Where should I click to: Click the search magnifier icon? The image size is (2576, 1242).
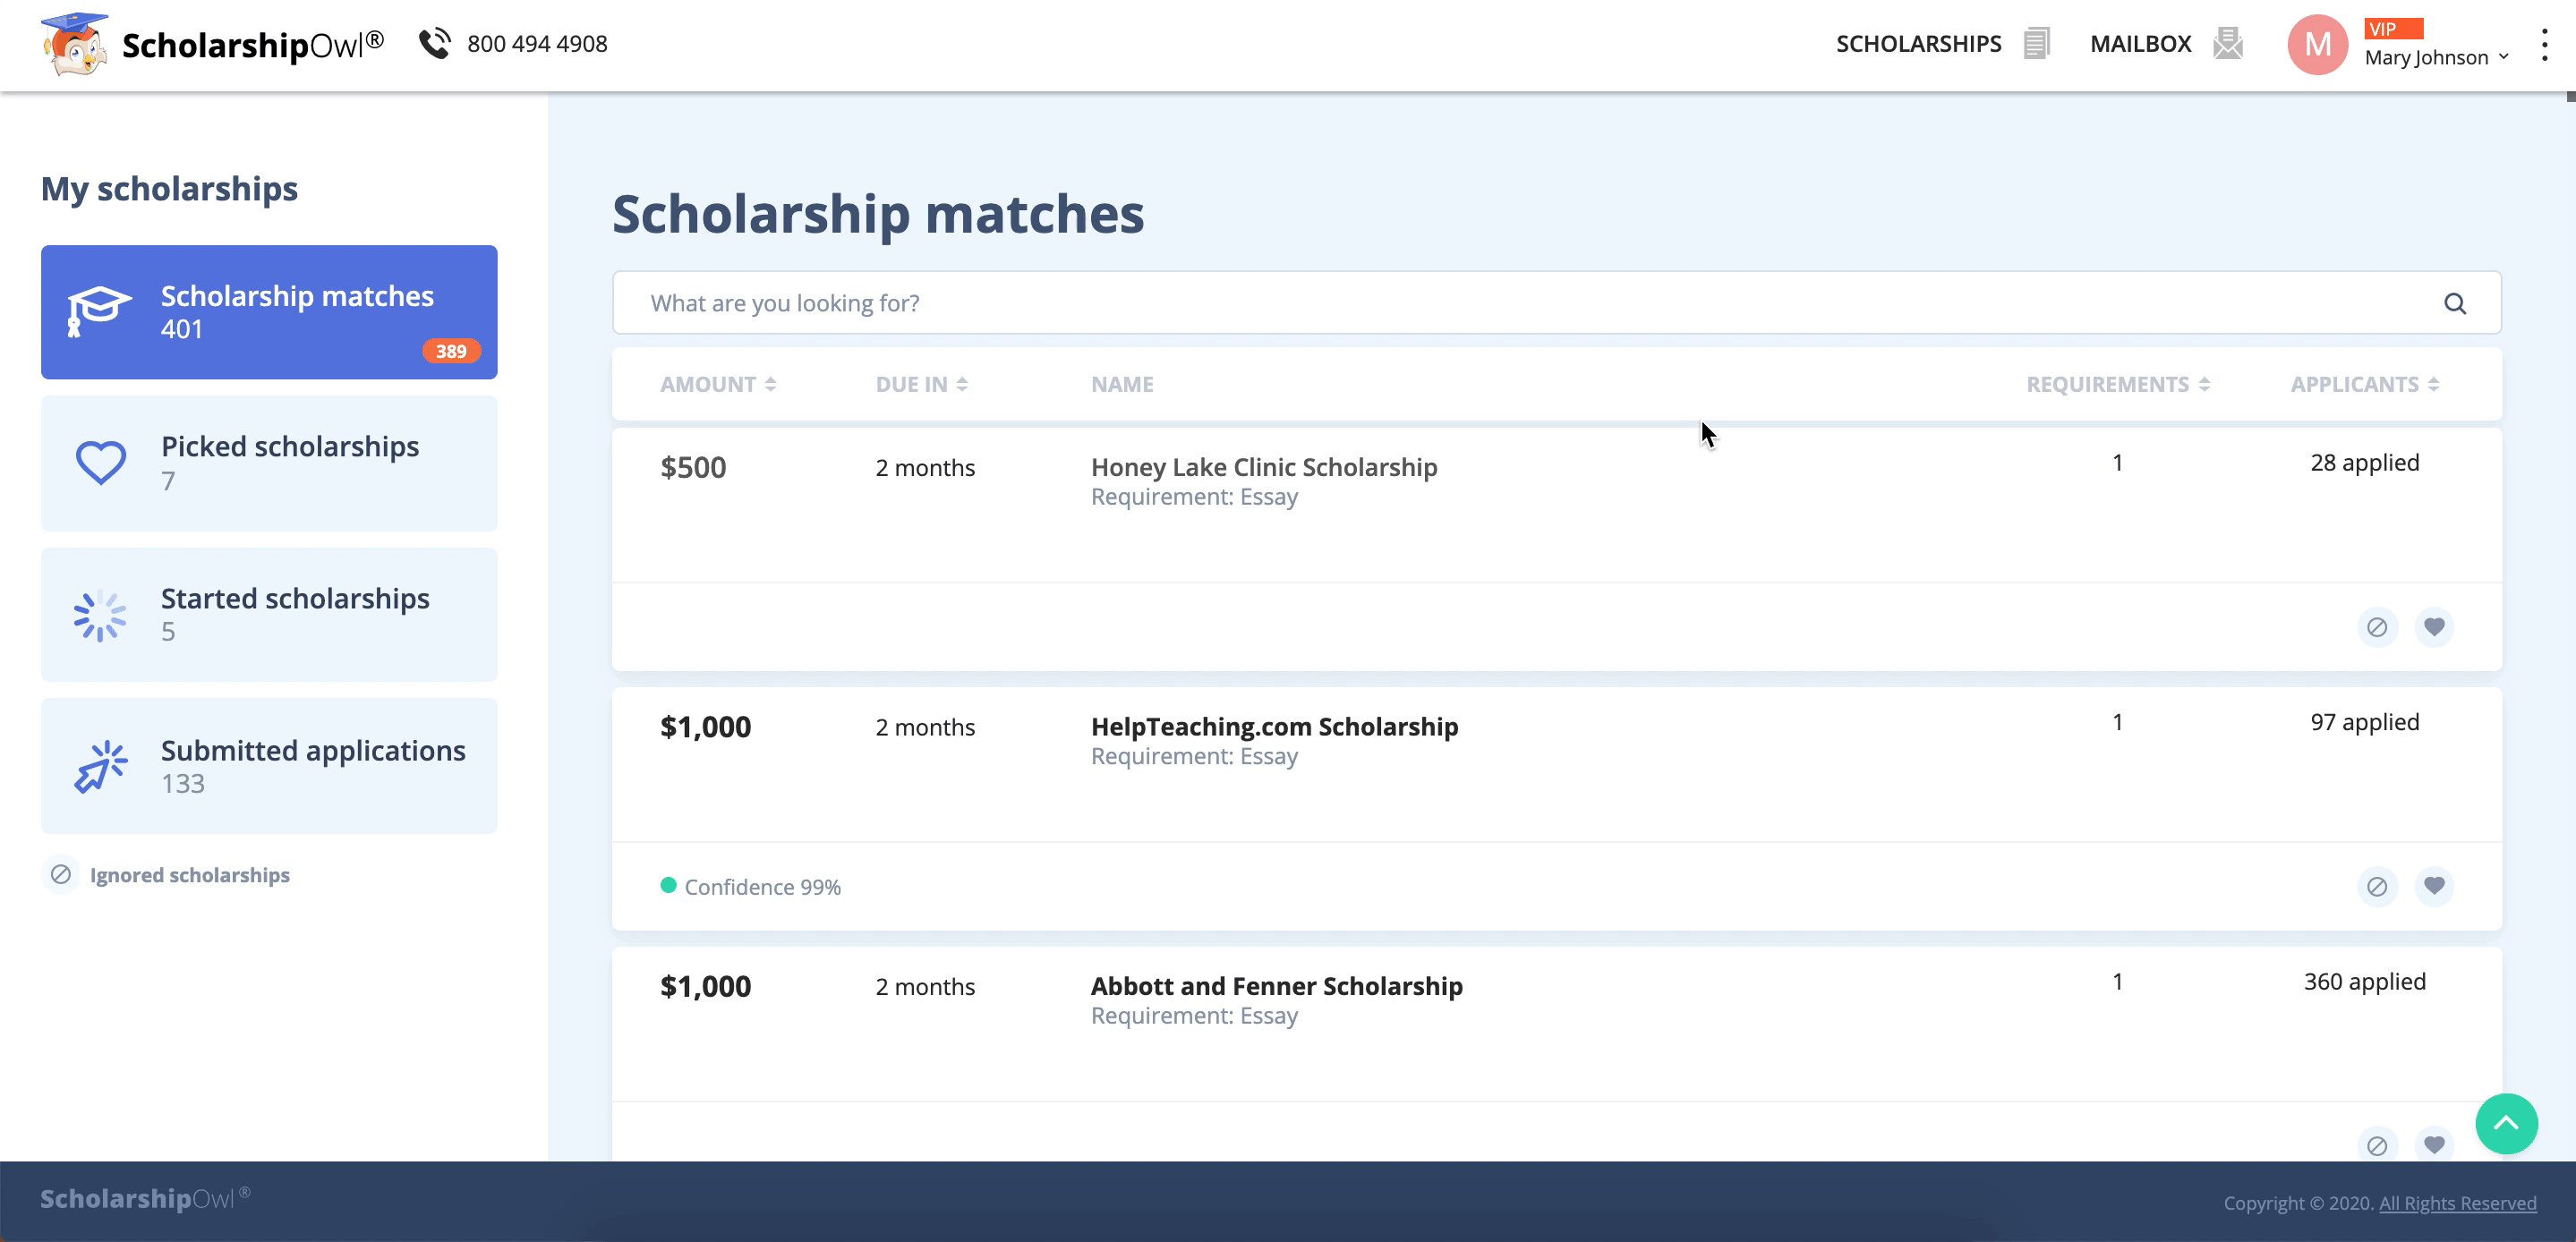tap(2456, 303)
